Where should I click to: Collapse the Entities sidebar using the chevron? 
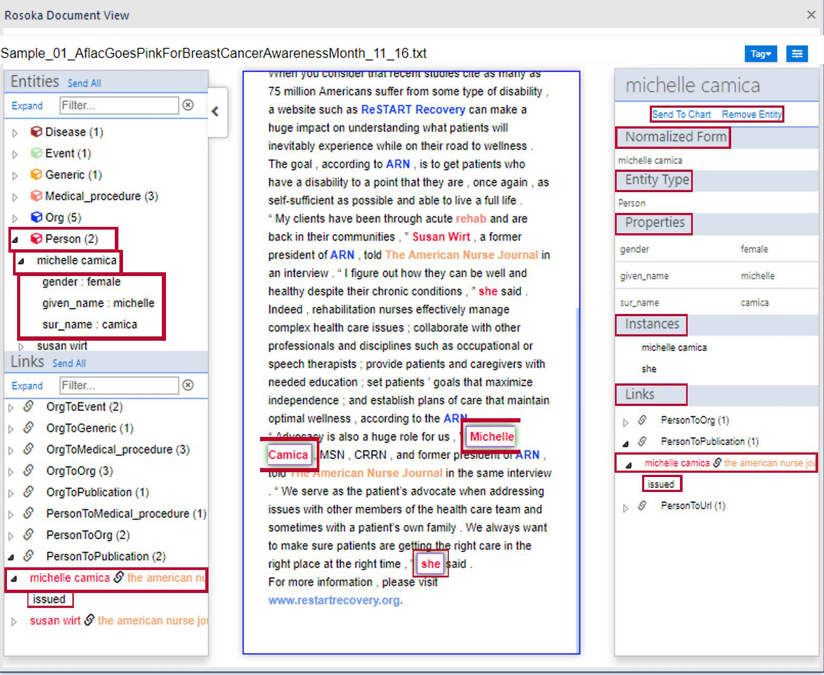[214, 112]
